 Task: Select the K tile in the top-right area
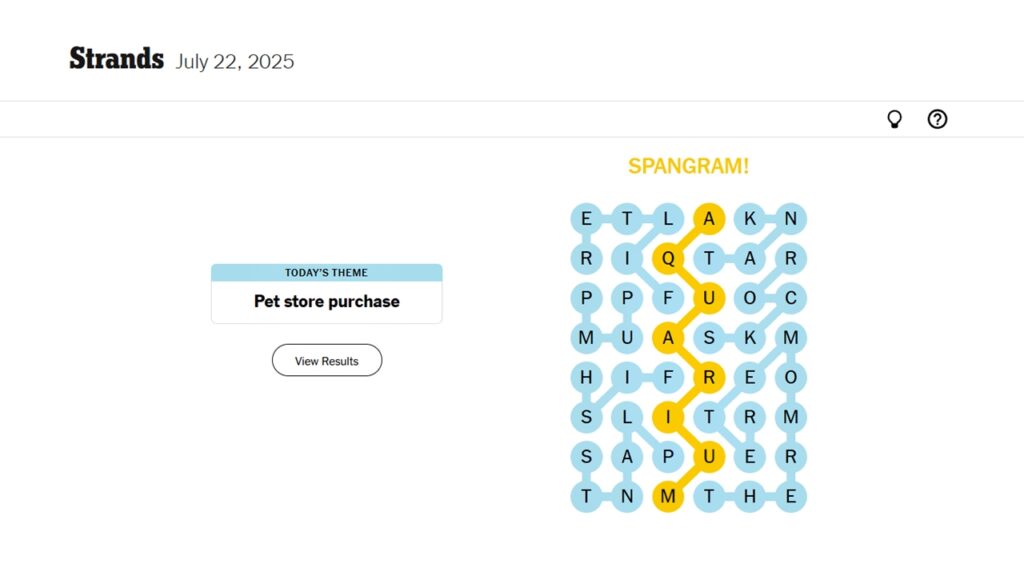750,218
